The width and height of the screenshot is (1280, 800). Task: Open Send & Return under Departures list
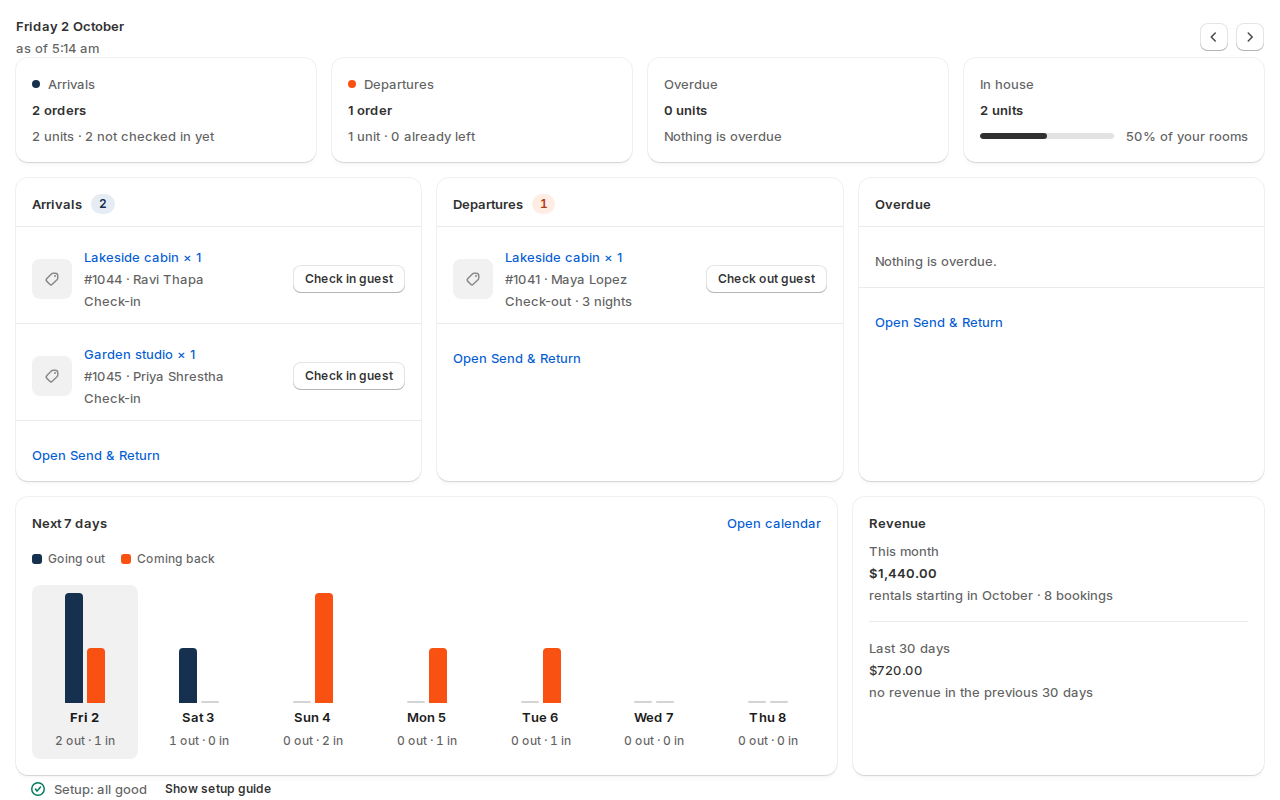pos(517,358)
